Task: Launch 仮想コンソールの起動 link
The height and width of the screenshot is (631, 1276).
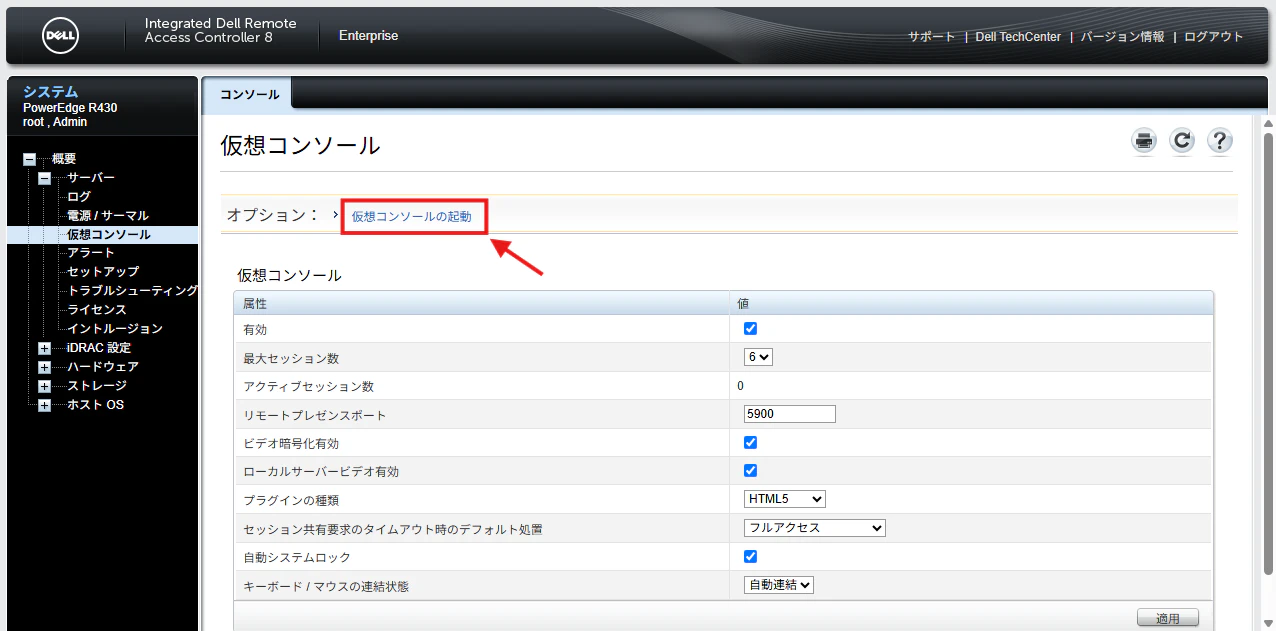Action: (411, 216)
